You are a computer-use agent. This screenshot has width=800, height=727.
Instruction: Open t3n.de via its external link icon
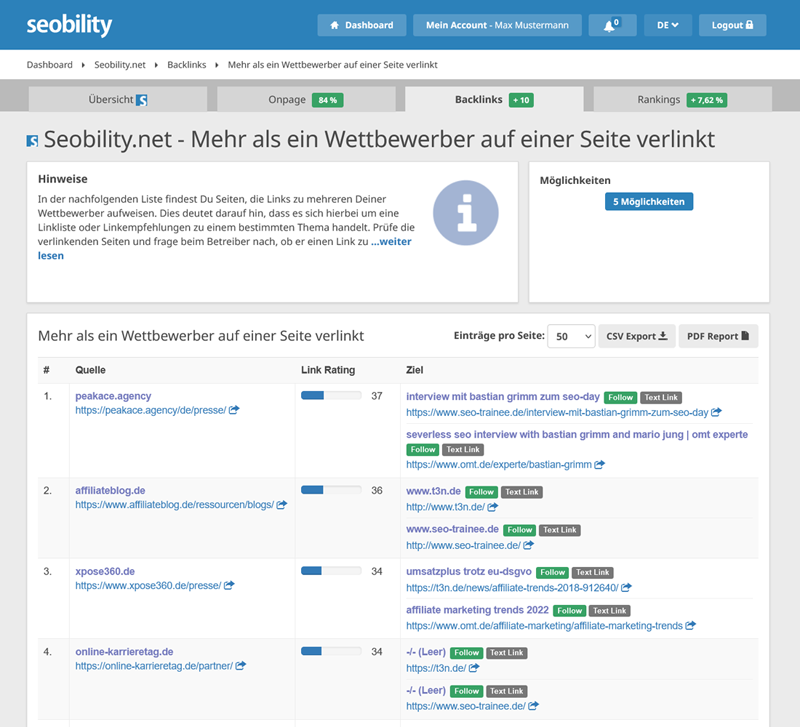(x=492, y=507)
